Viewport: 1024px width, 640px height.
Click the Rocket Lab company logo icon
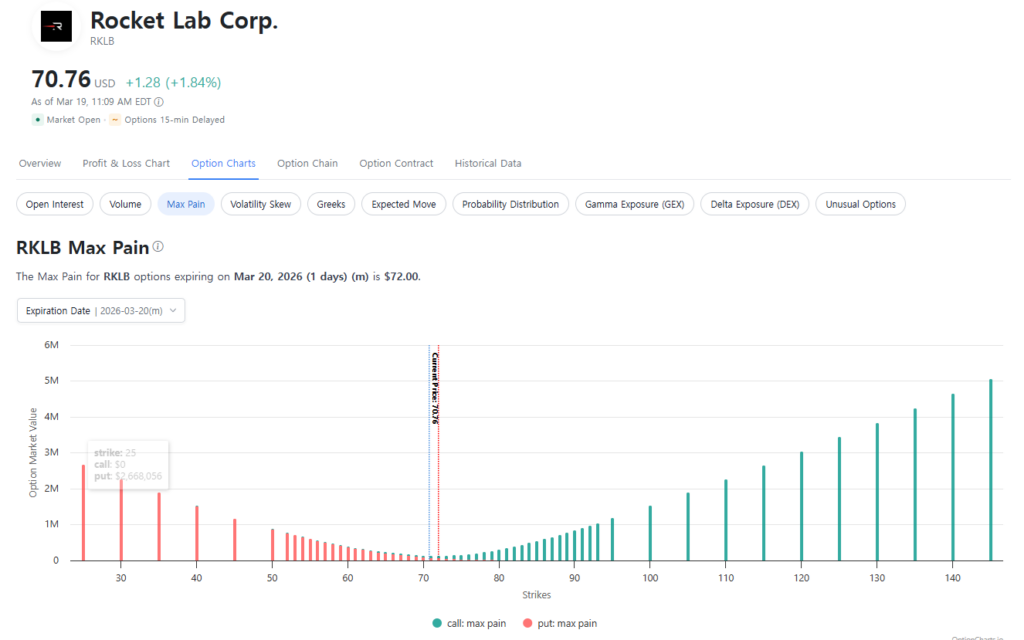click(x=56, y=26)
